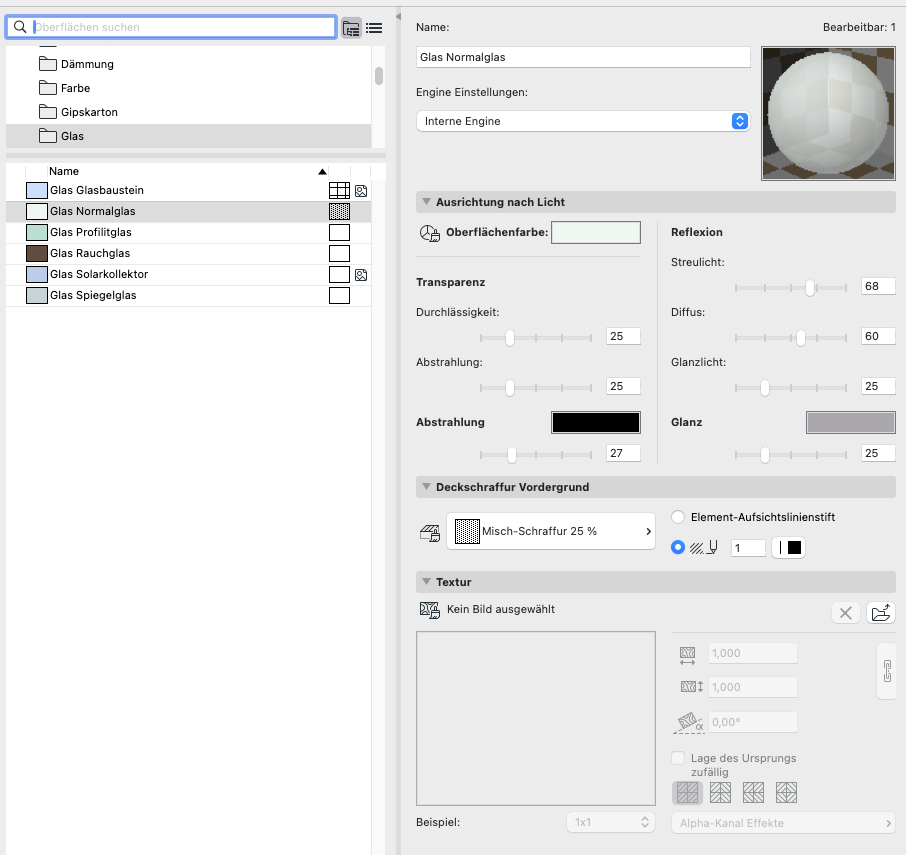The width and height of the screenshot is (906, 855).
Task: Click the hatch icon of Glas Glasbaustein
Action: tap(339, 190)
